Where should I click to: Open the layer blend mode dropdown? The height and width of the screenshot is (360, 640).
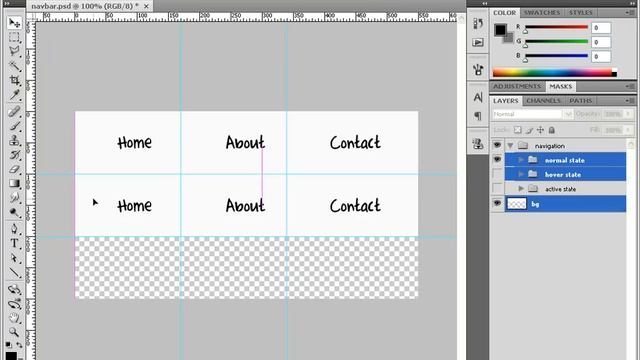(532, 114)
